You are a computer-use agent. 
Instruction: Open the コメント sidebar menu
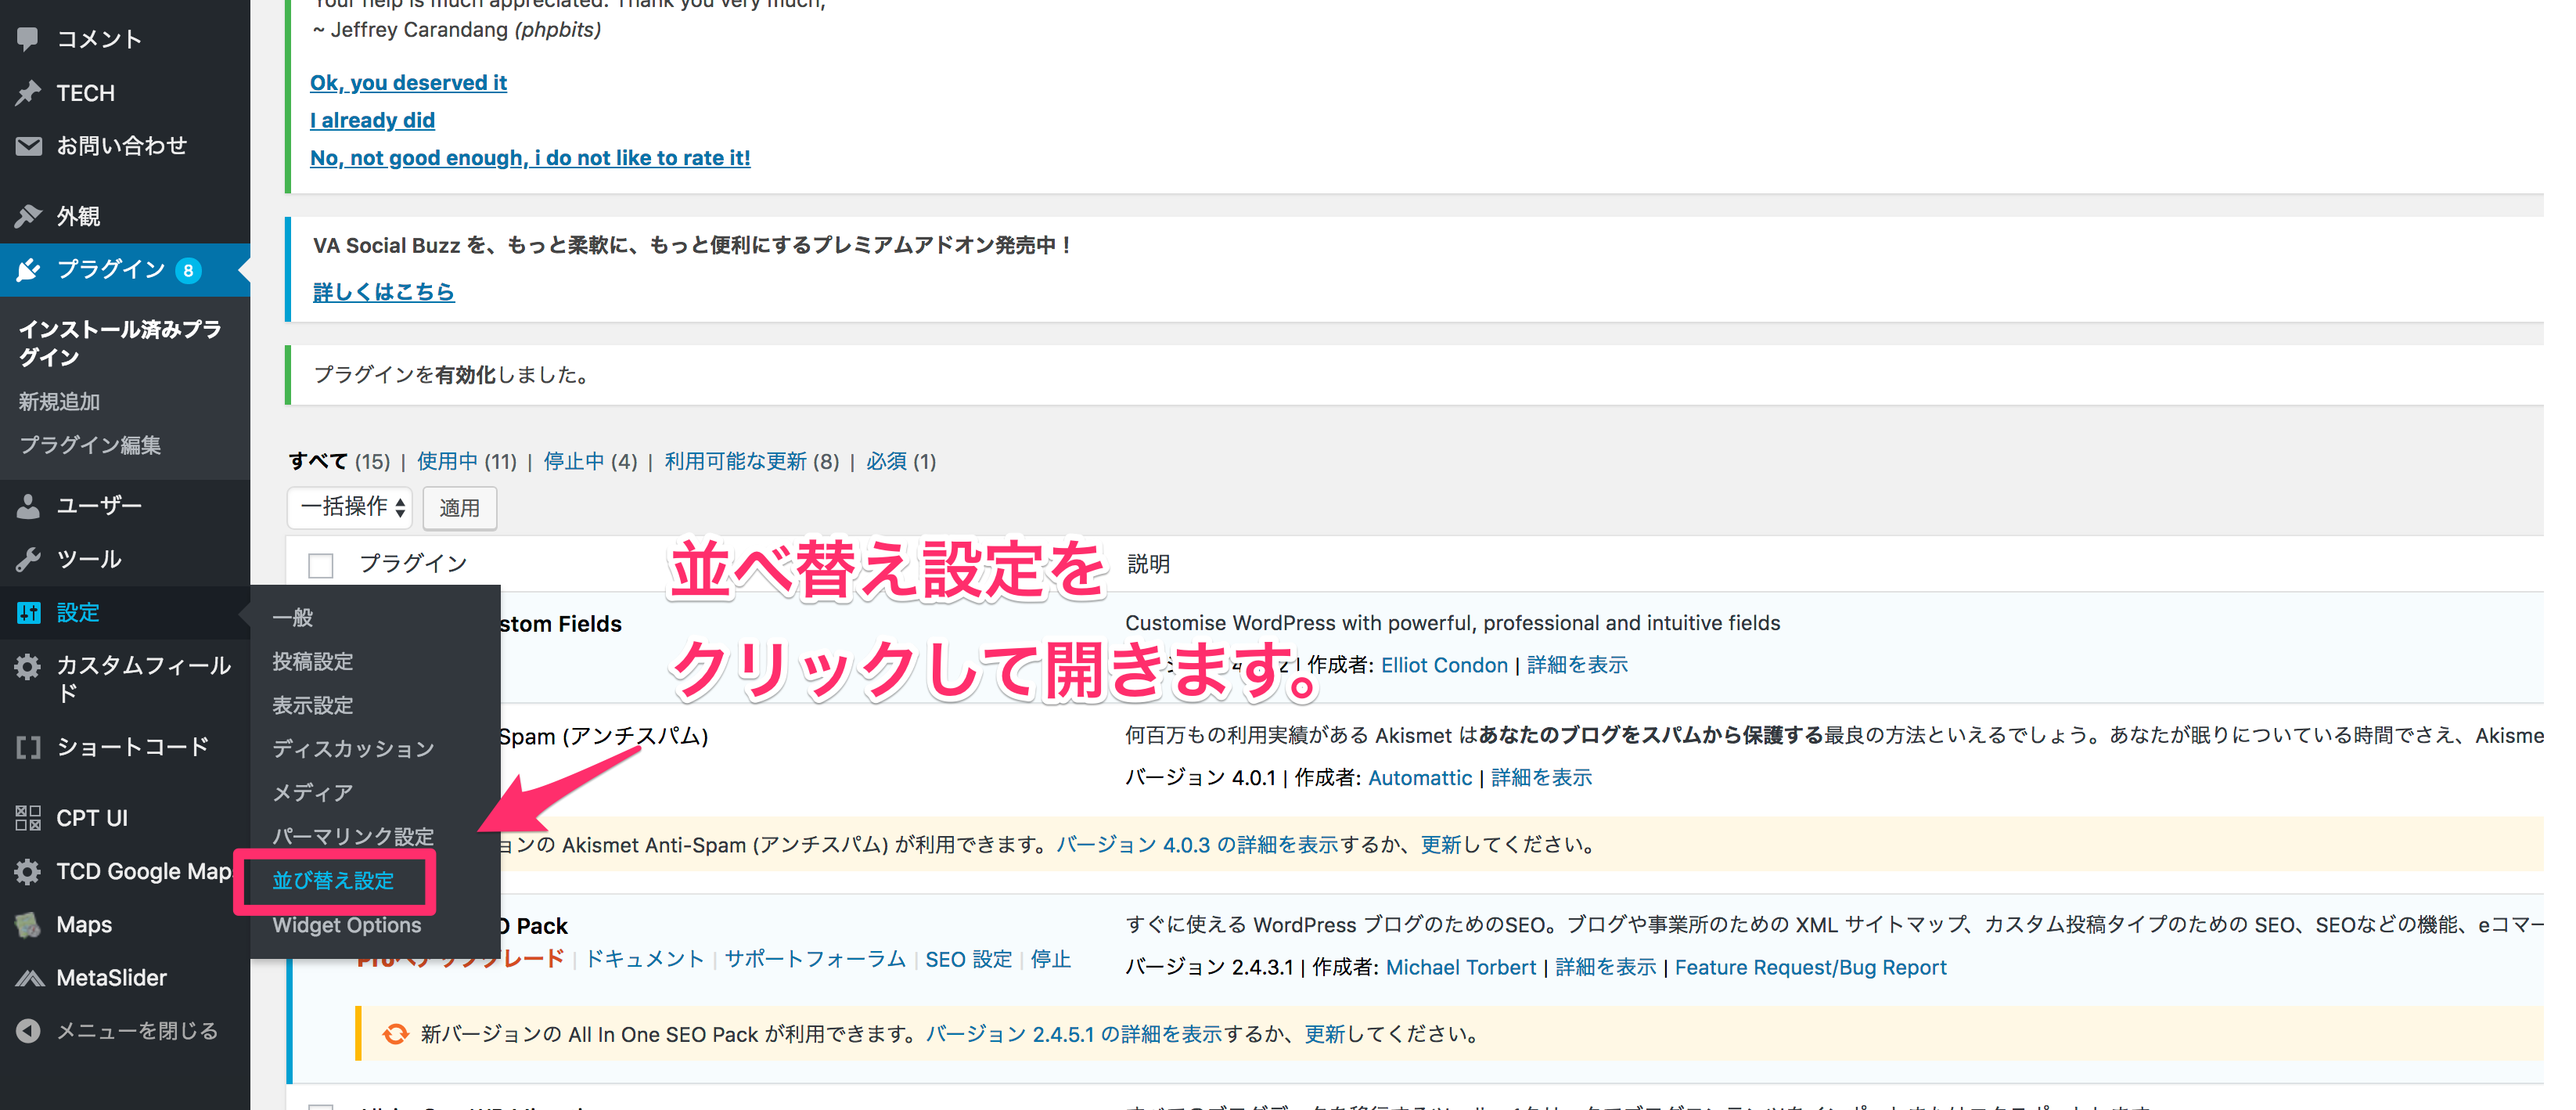coord(99,39)
